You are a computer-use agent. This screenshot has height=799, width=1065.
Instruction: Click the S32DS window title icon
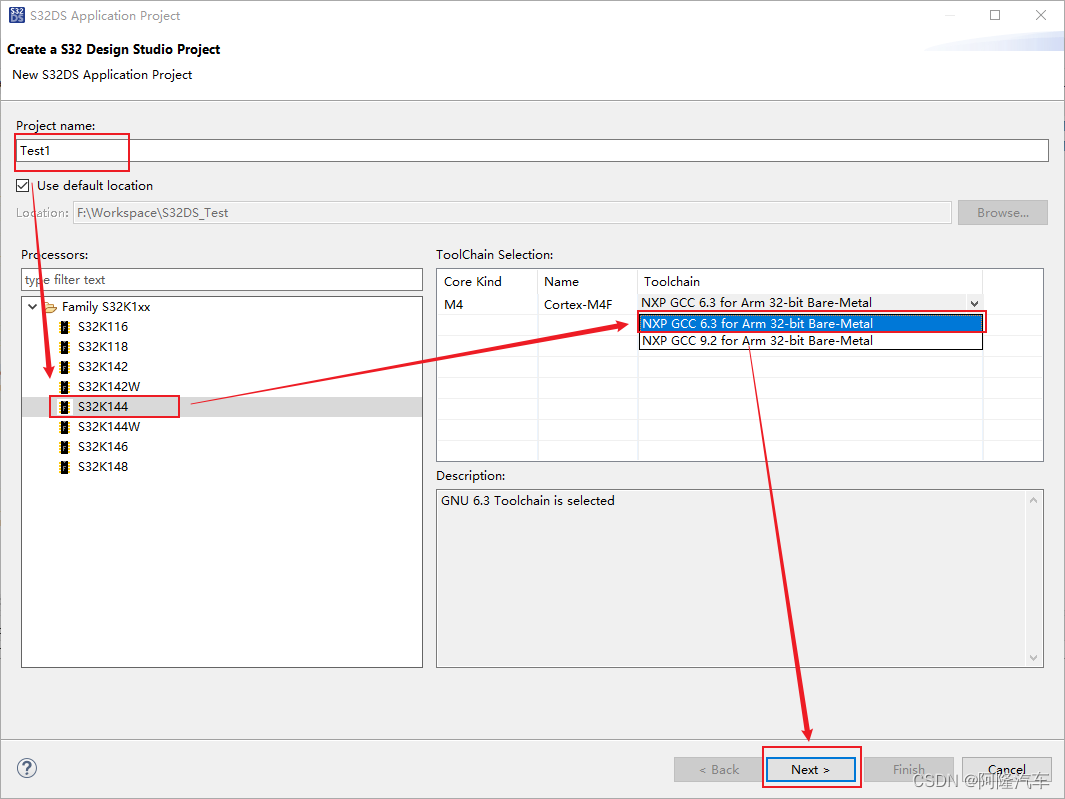(x=16, y=15)
